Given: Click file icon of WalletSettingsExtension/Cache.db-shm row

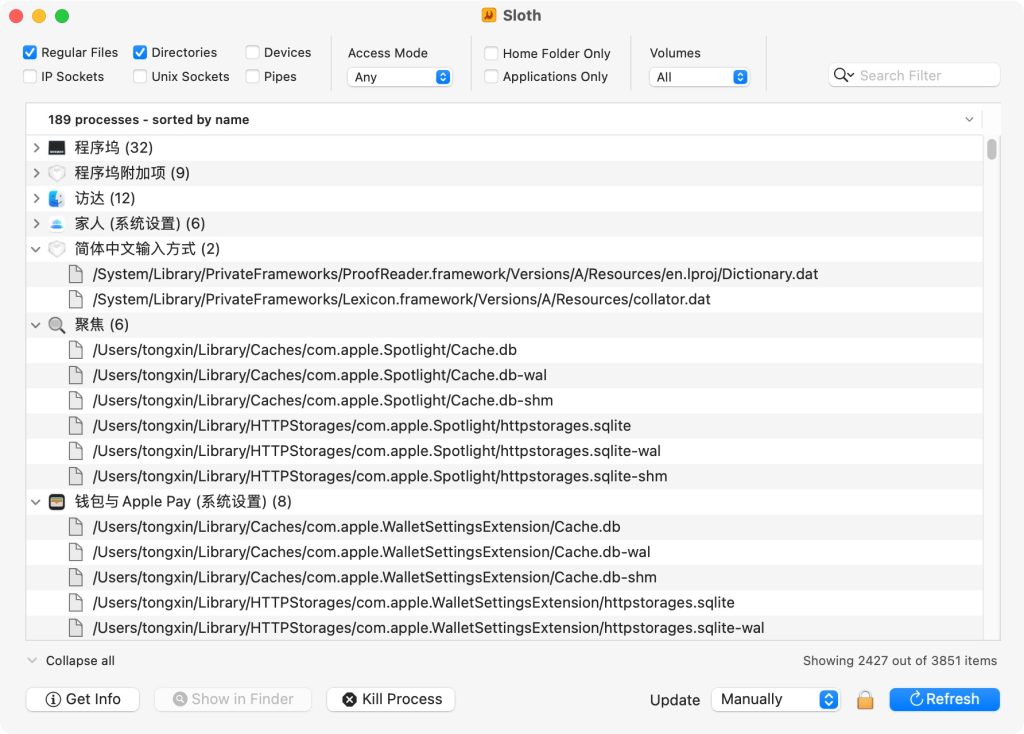Looking at the screenshot, I should pos(76,577).
